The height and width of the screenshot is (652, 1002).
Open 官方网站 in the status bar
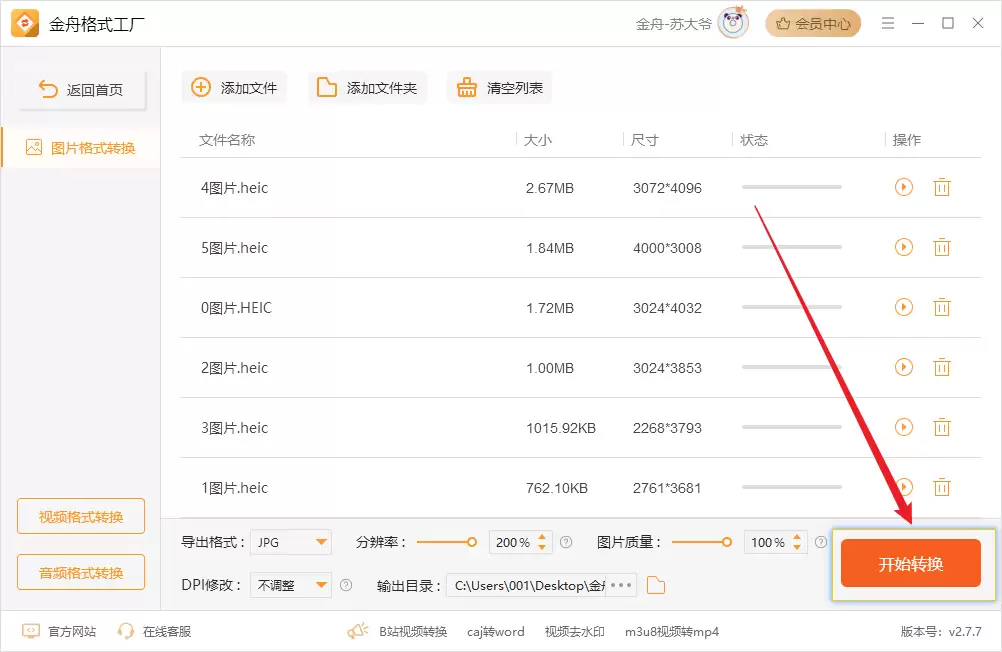click(59, 632)
